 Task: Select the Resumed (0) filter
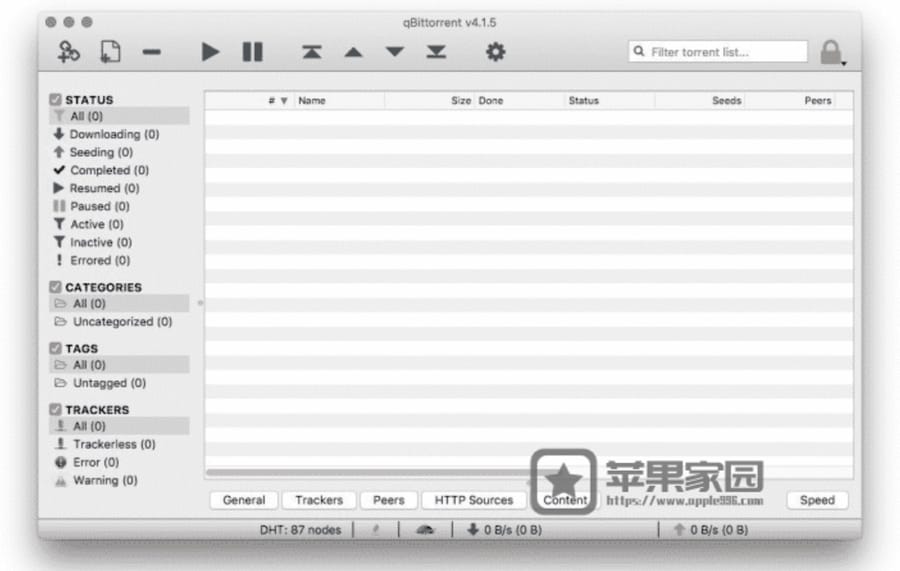click(x=119, y=188)
